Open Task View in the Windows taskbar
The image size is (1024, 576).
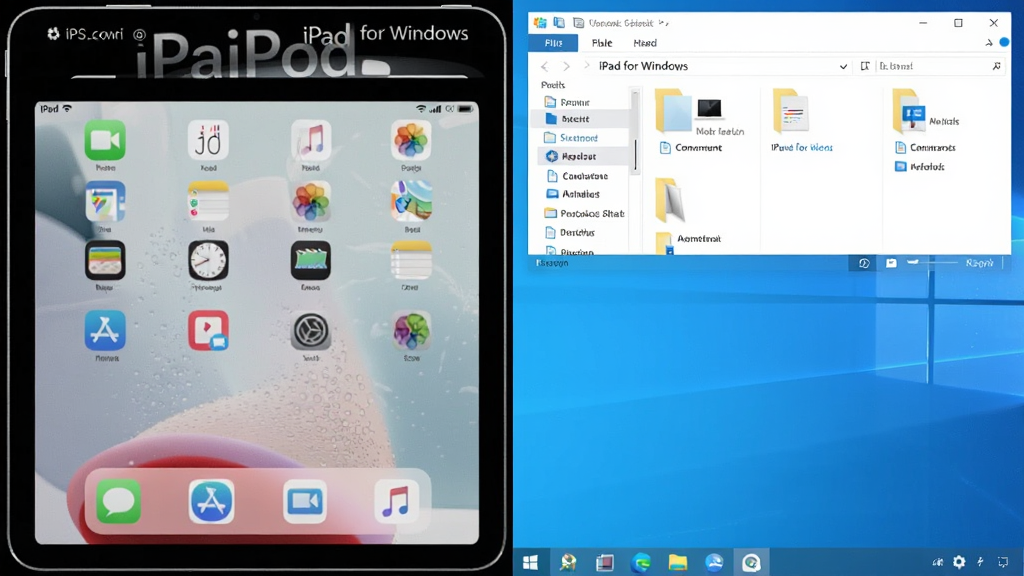click(x=605, y=562)
